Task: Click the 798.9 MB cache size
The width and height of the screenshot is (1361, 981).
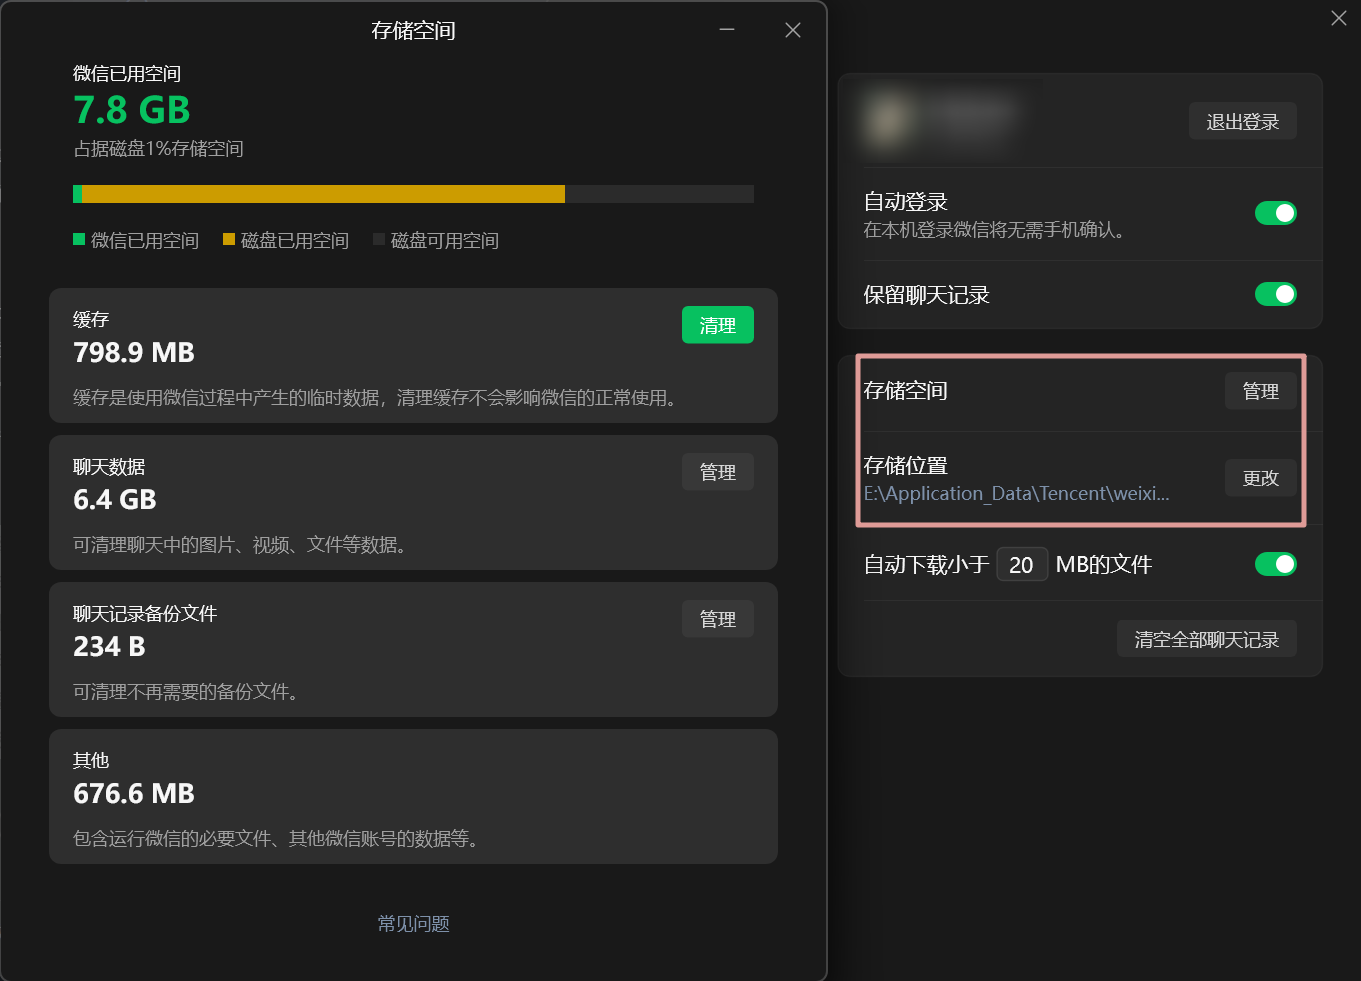Action: [x=134, y=353]
